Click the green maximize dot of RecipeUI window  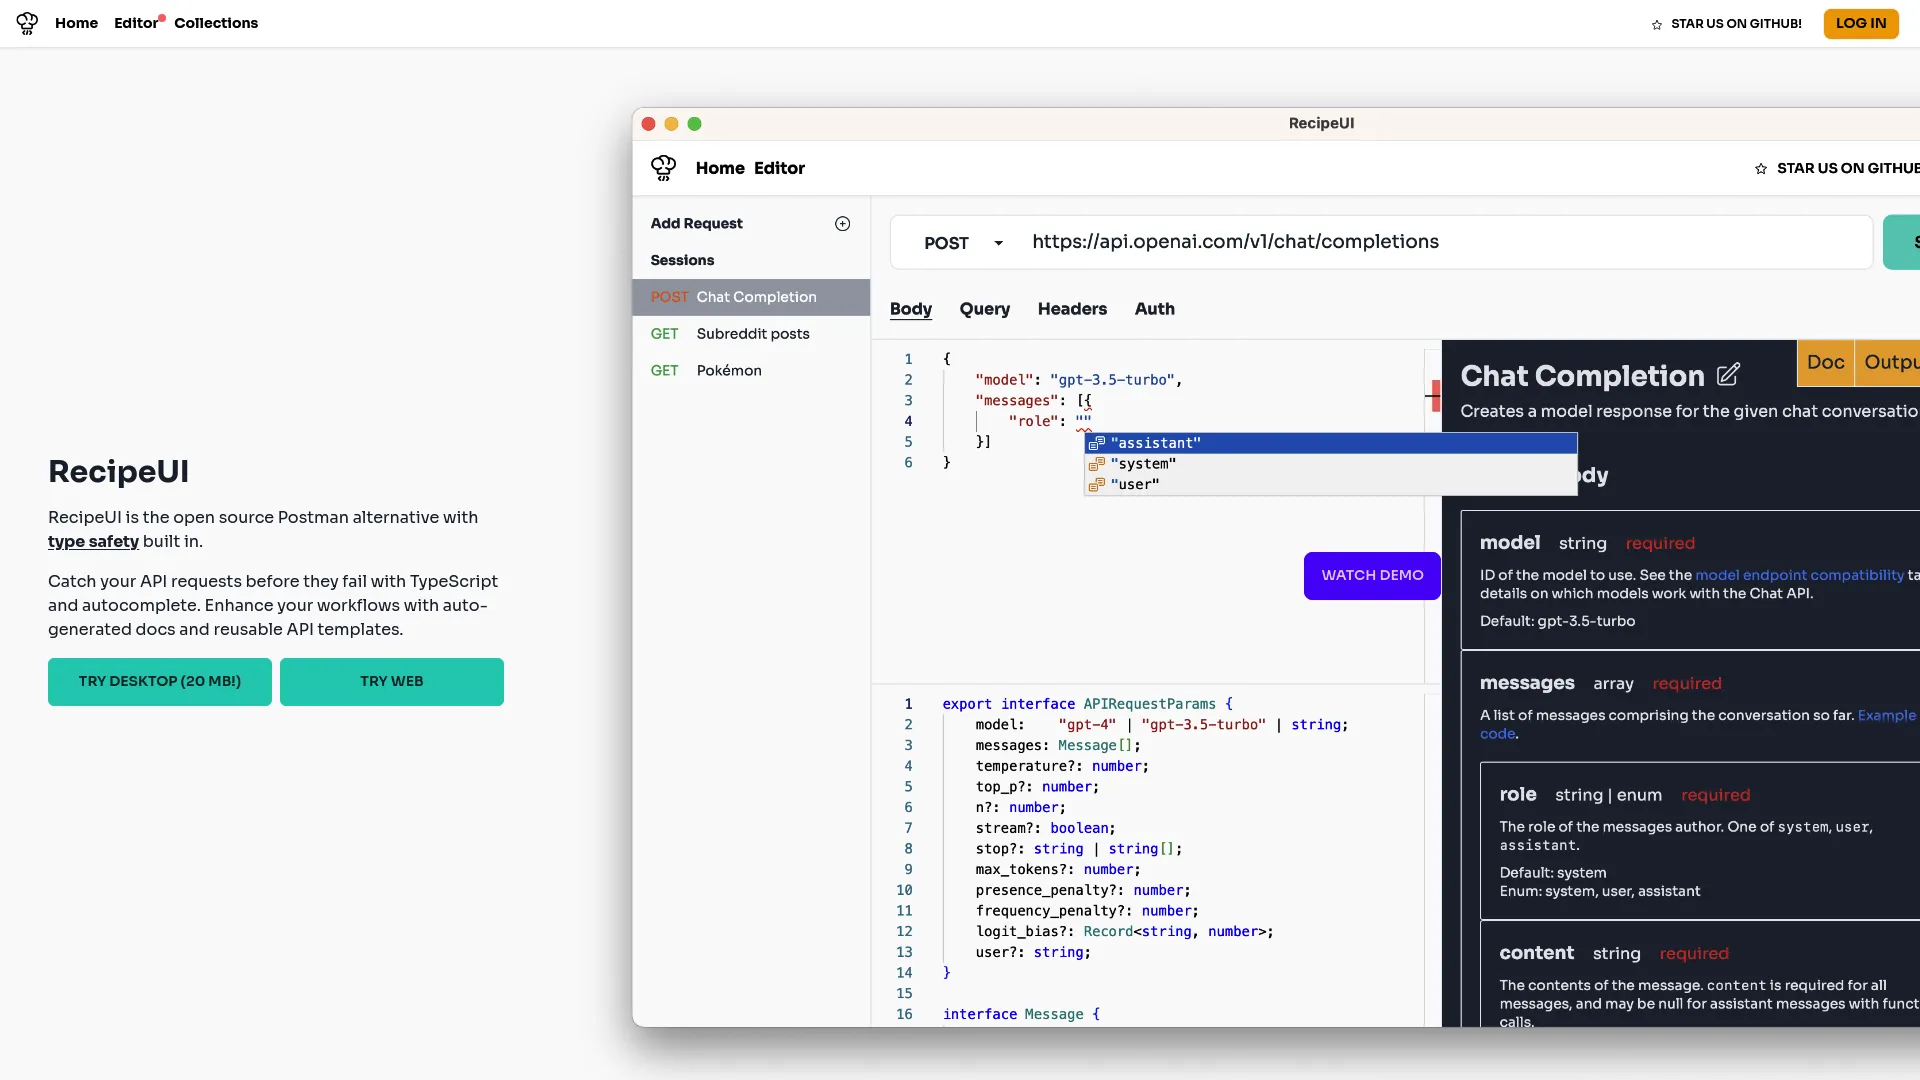click(695, 124)
